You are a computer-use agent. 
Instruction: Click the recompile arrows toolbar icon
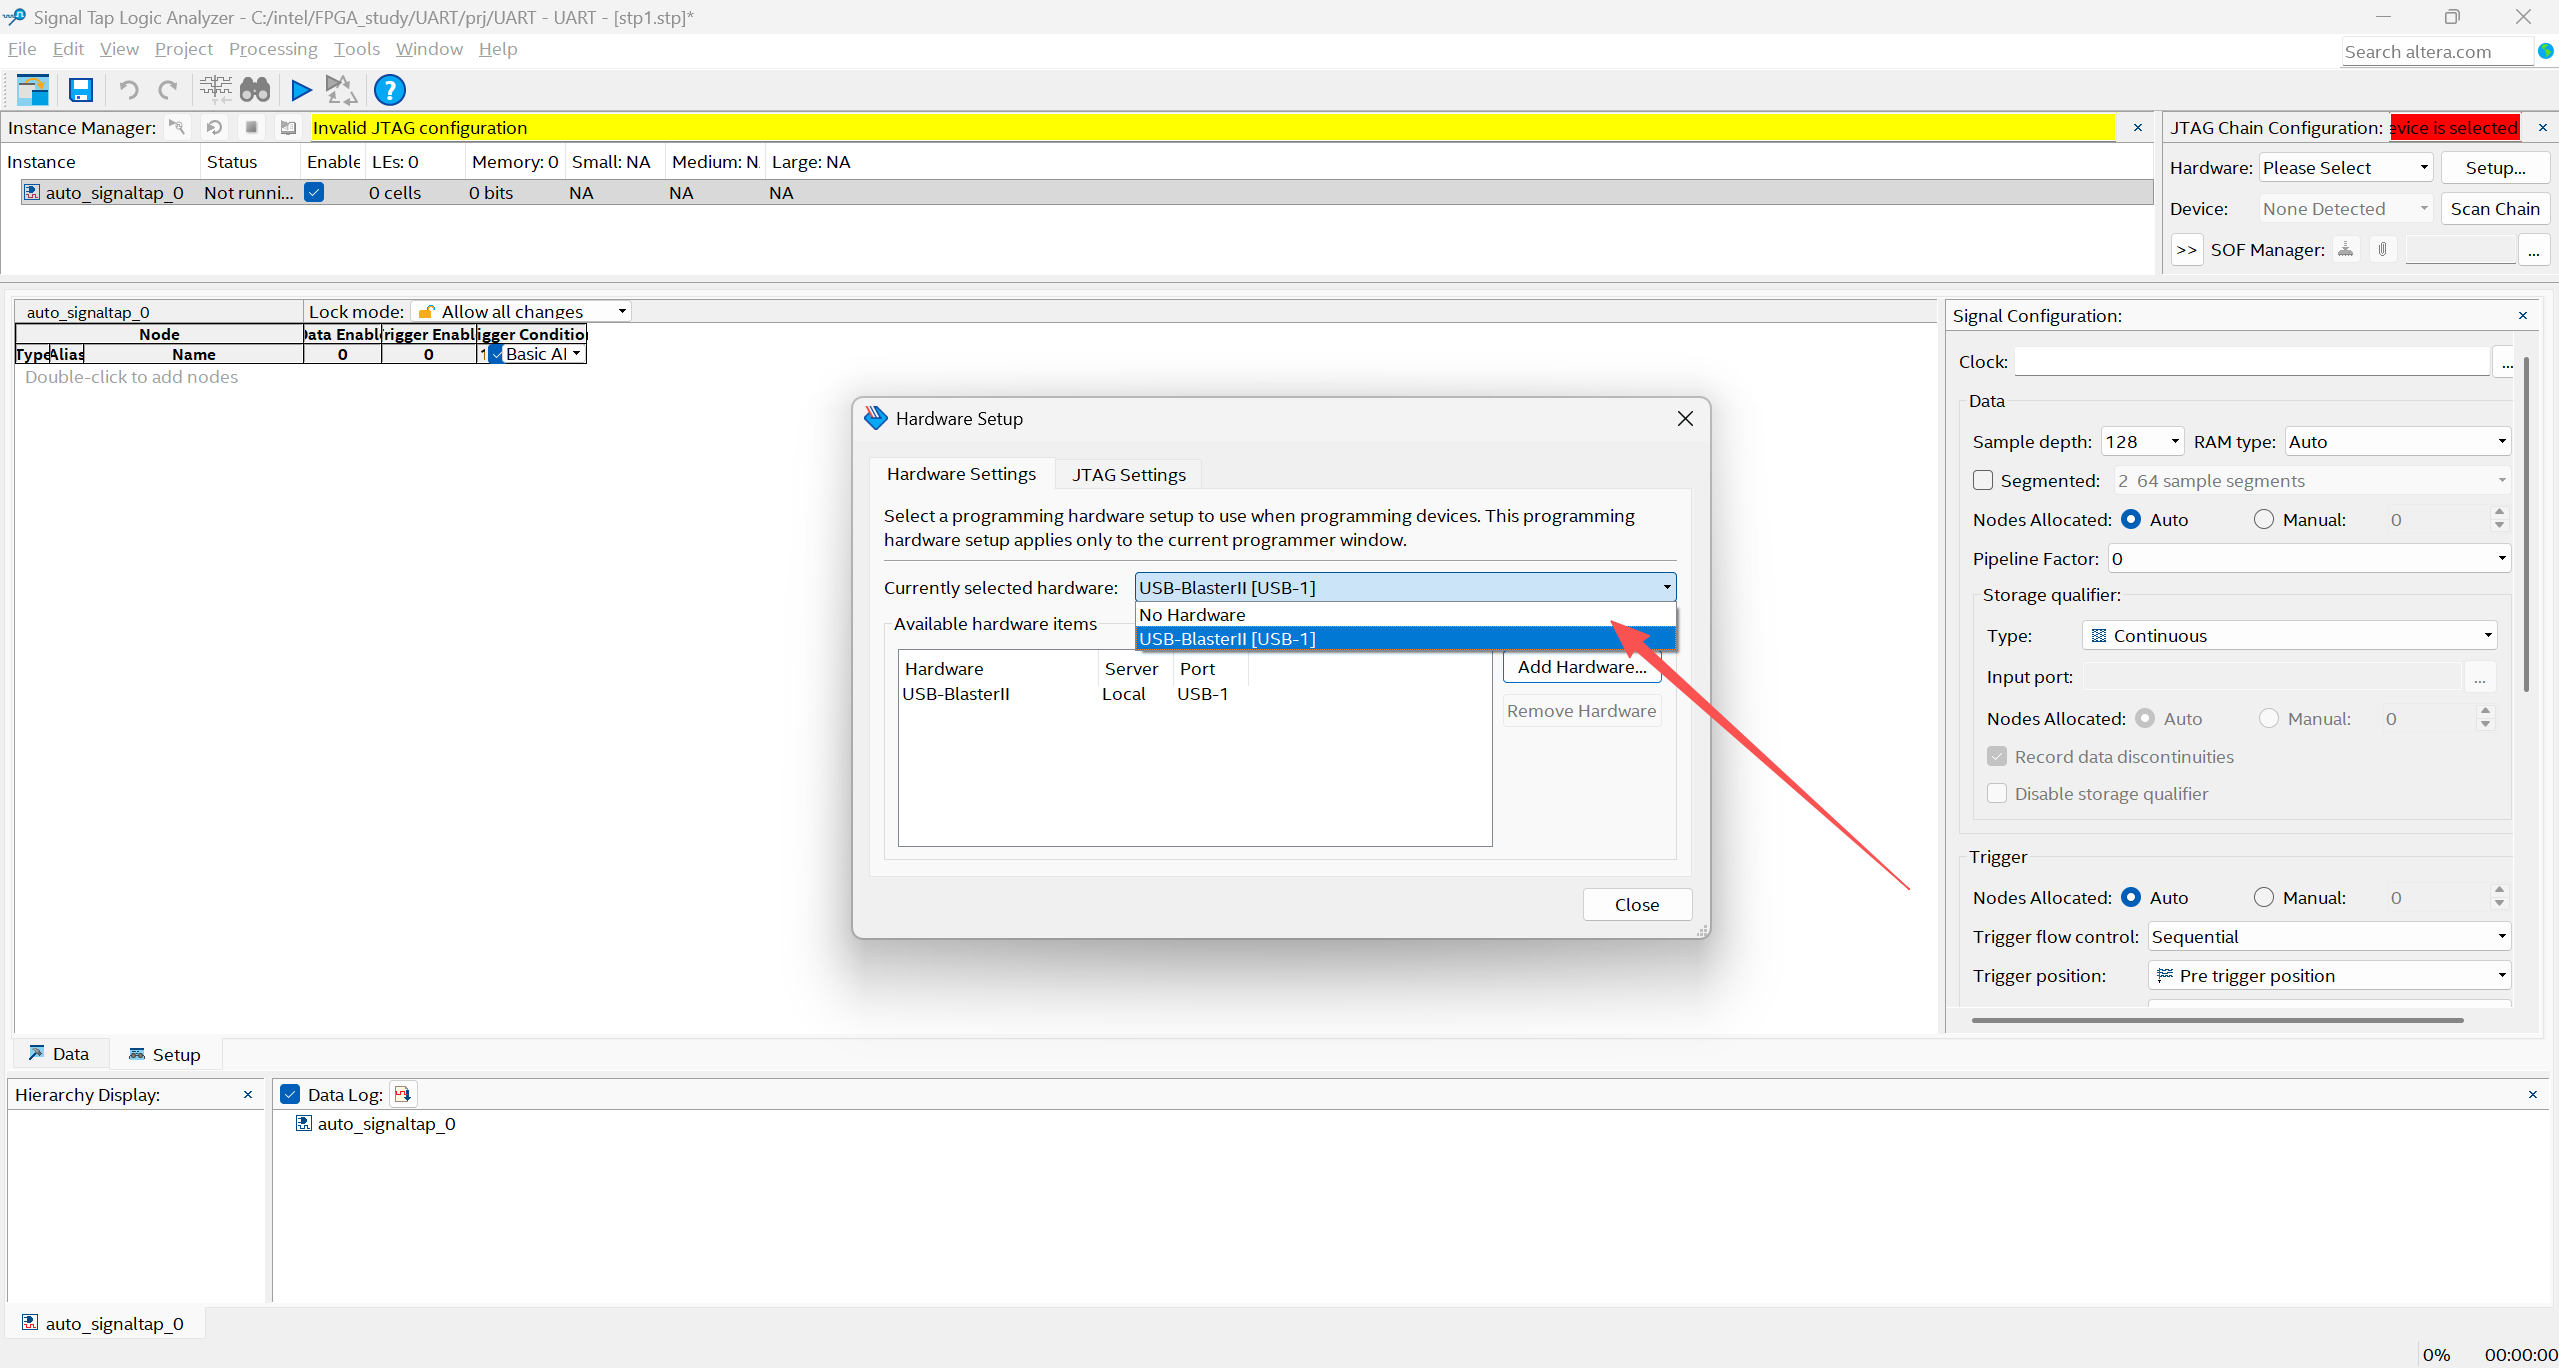tap(341, 90)
